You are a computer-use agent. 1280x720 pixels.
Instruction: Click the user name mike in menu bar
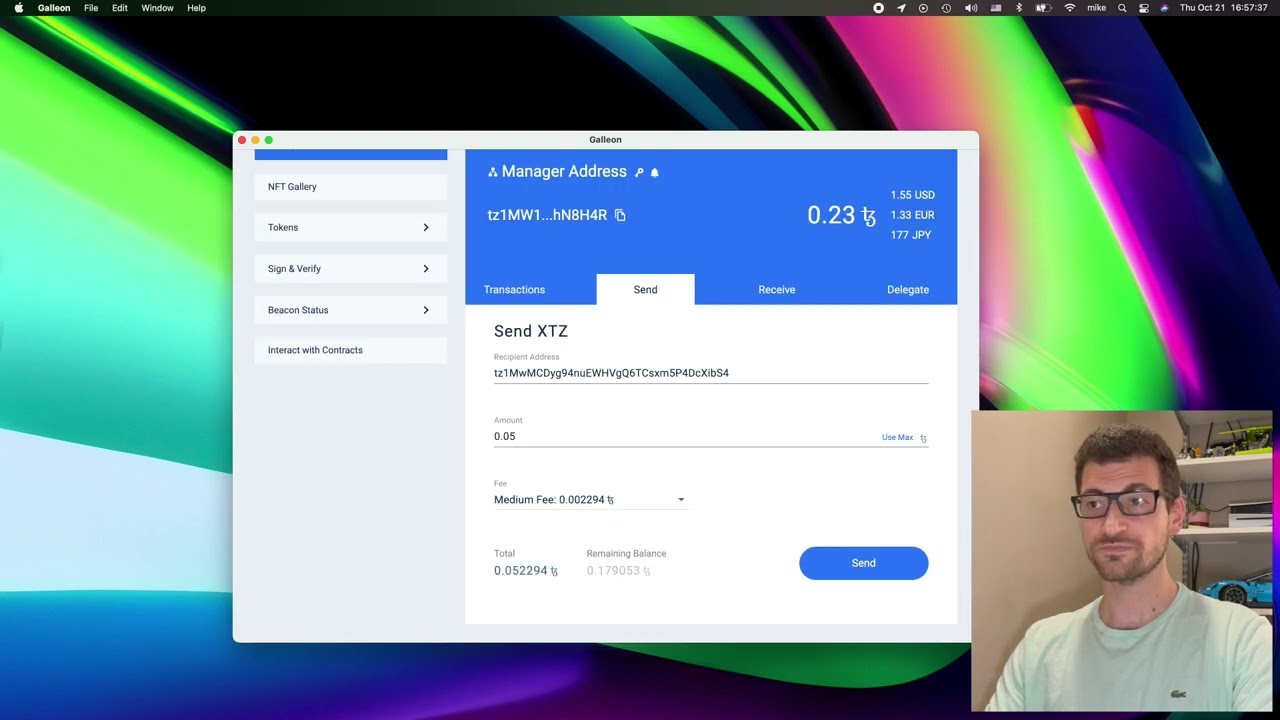pos(1097,8)
